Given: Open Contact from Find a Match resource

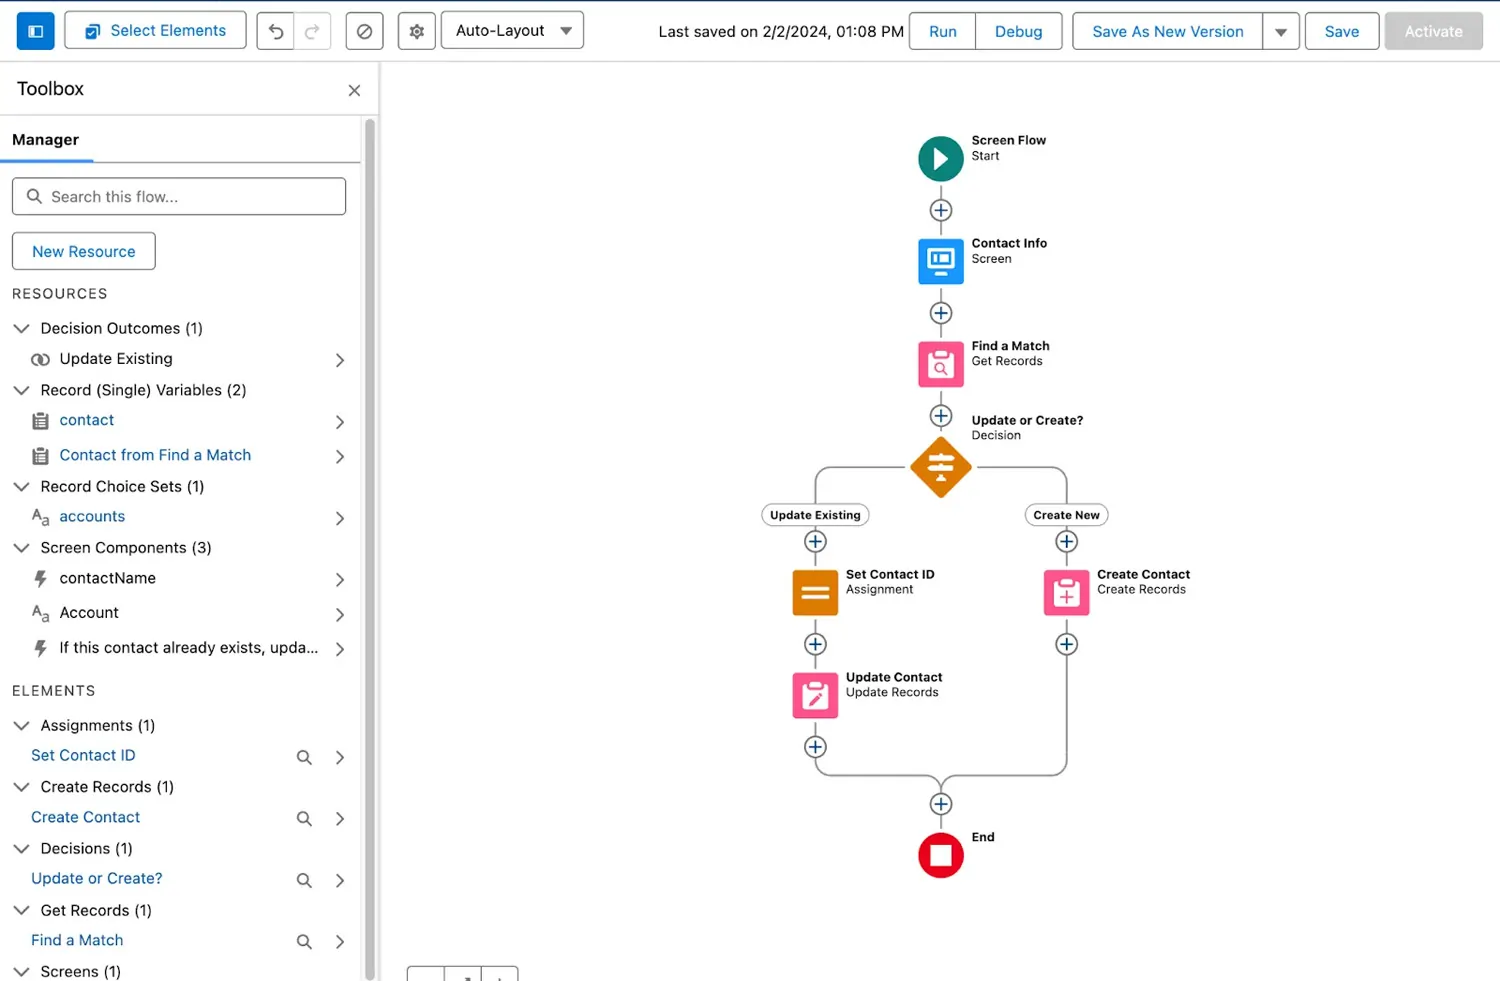Looking at the screenshot, I should [155, 455].
